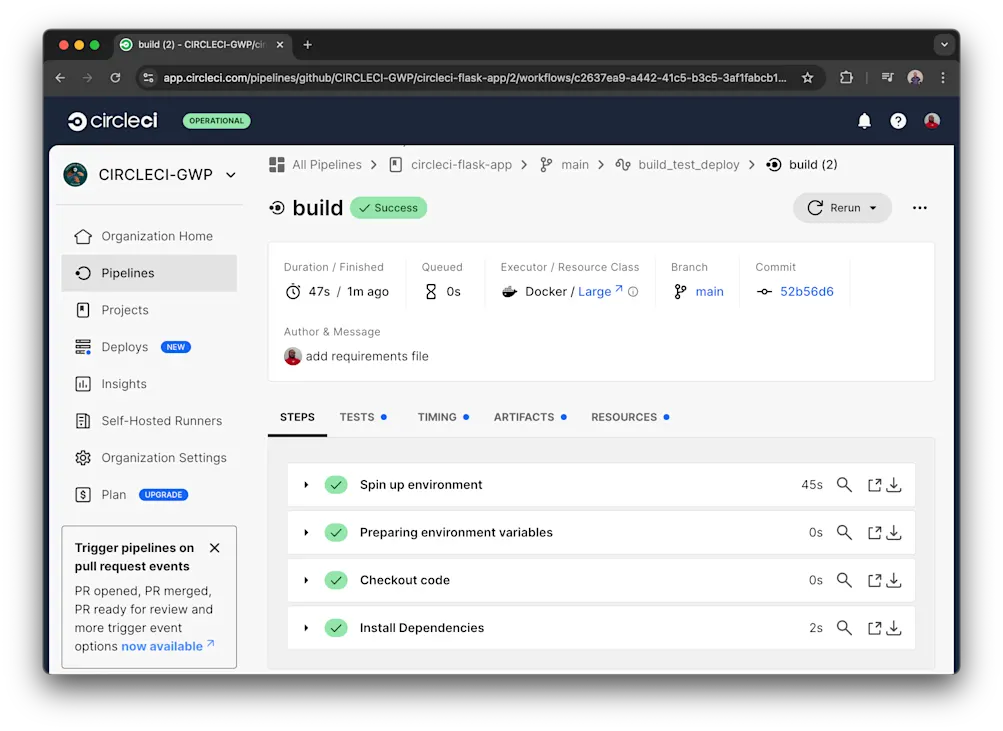Open the three-dot more actions menu
This screenshot has width=1003, height=731.
[920, 208]
